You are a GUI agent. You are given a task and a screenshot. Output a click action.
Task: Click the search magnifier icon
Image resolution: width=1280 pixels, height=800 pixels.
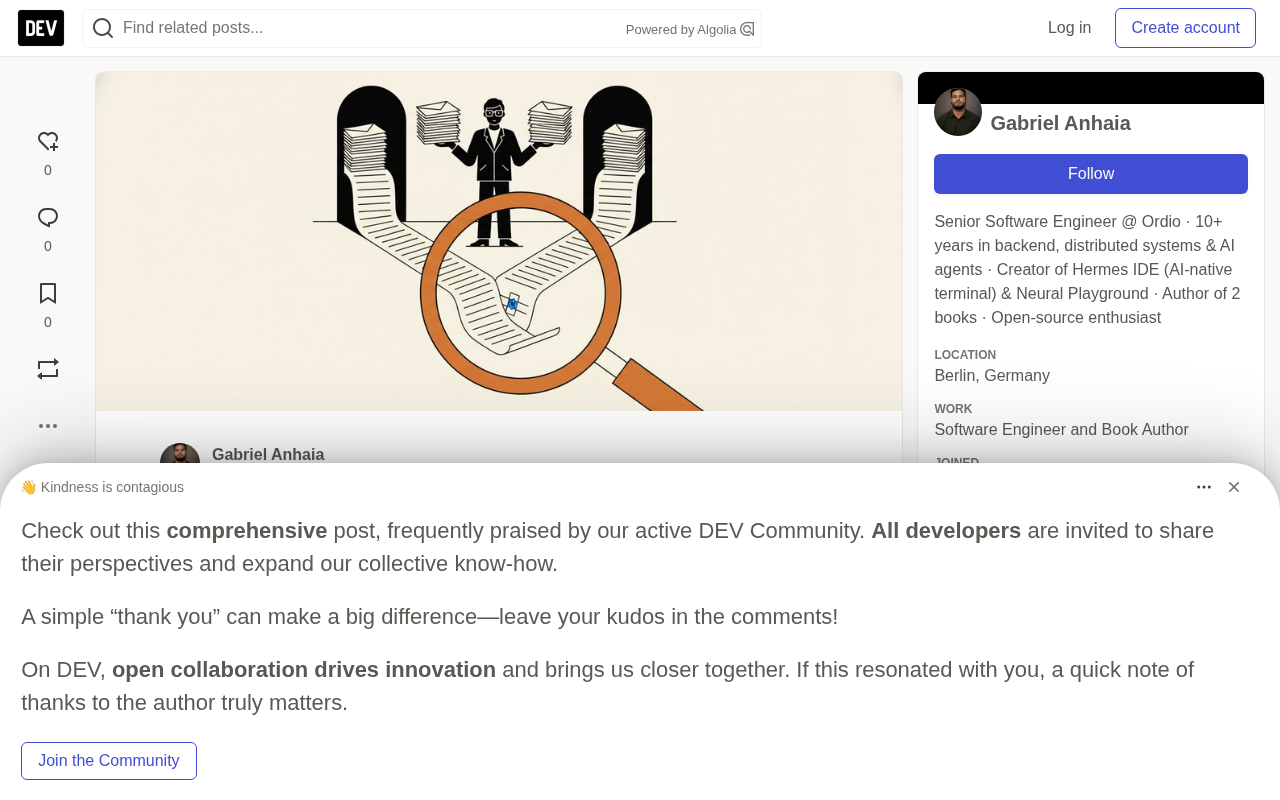tap(103, 28)
